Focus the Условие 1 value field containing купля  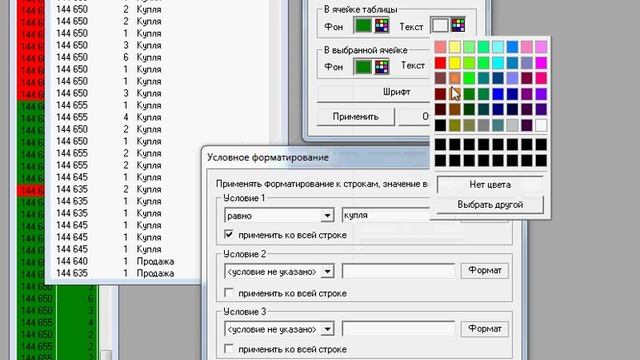tap(386, 215)
